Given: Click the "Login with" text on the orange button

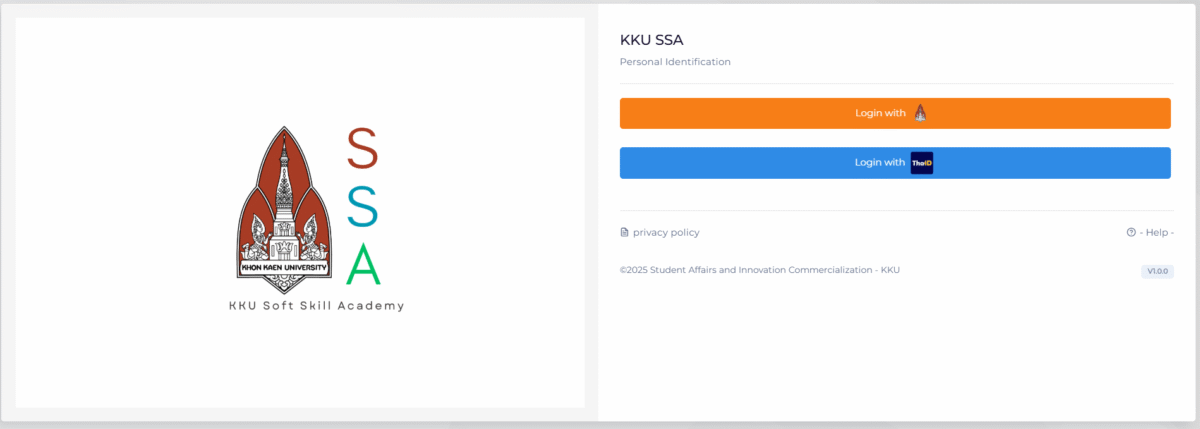Looking at the screenshot, I should (880, 113).
